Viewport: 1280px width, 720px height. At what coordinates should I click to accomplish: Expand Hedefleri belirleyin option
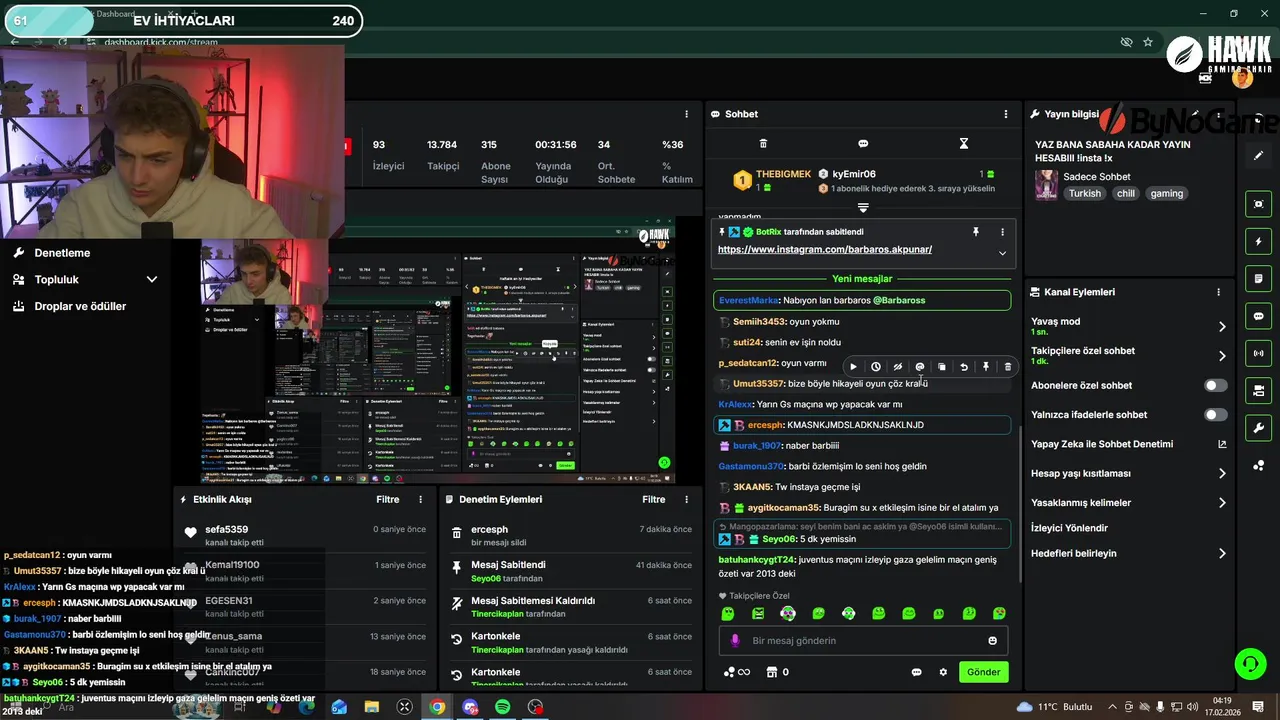1222,554
